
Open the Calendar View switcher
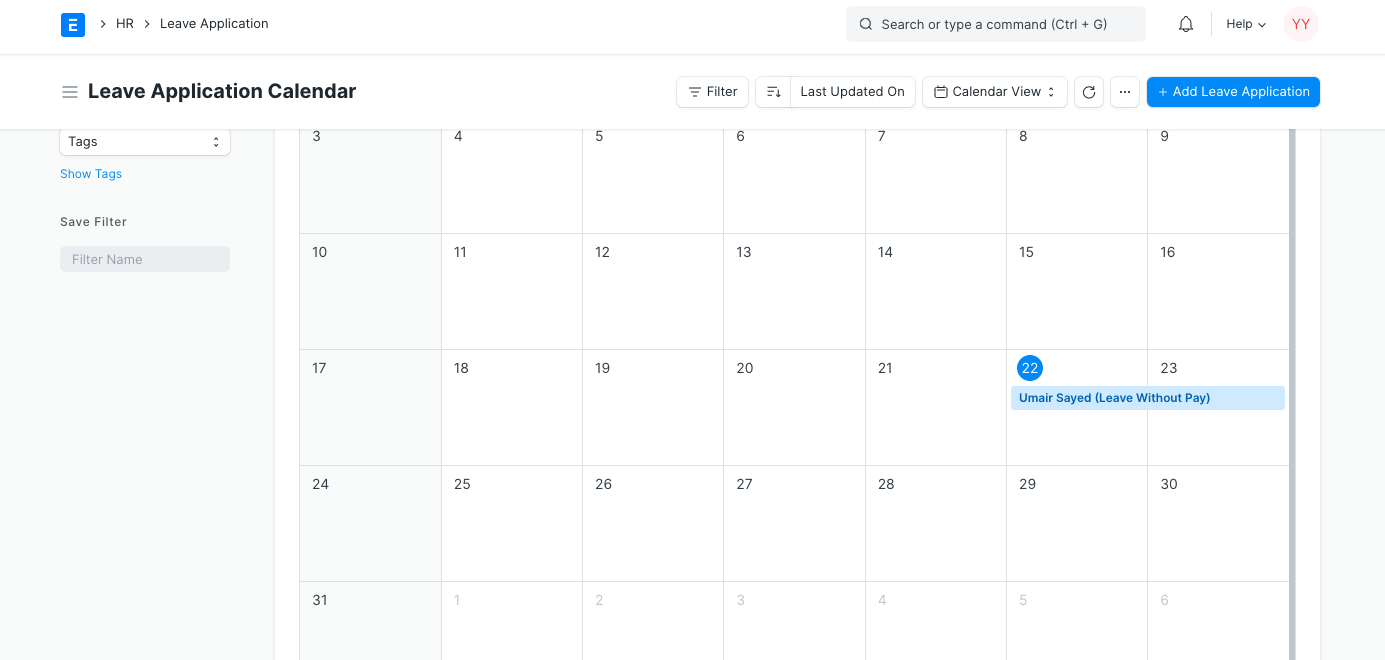(995, 92)
